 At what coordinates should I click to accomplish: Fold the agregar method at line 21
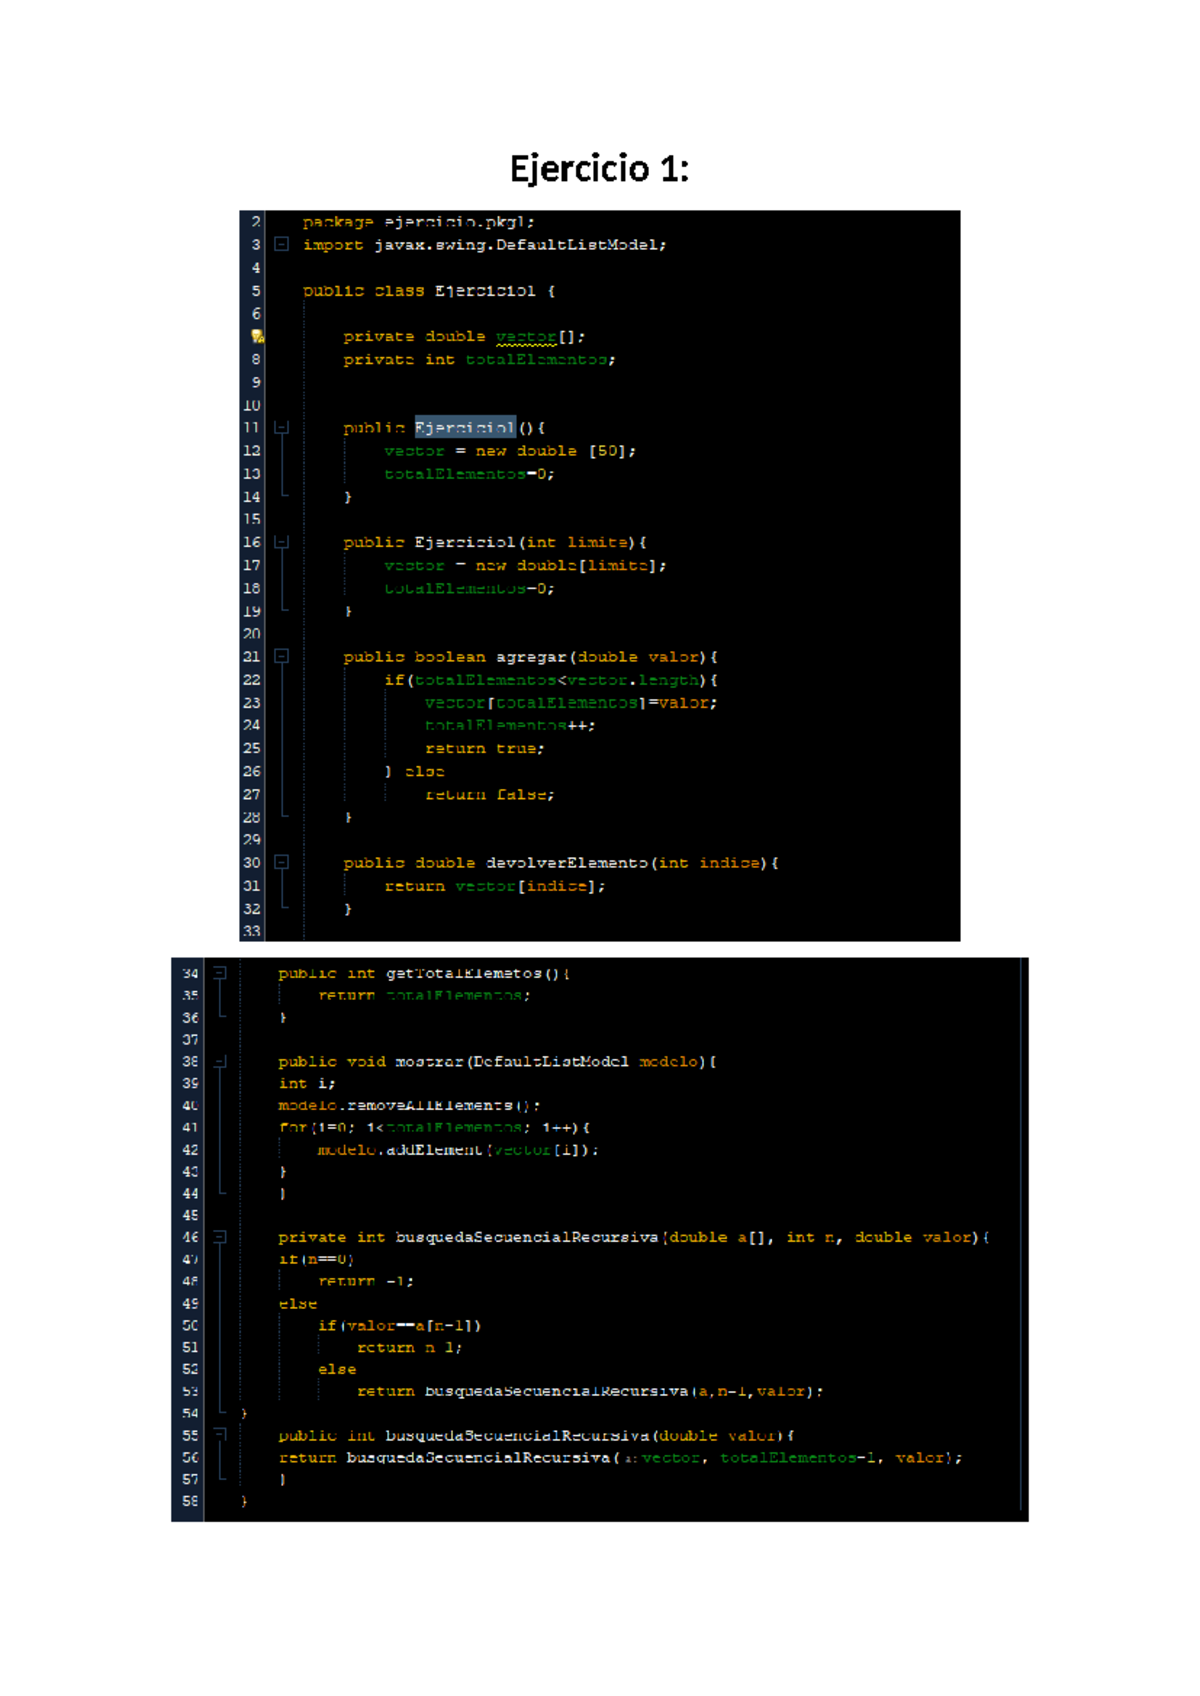[x=282, y=656]
